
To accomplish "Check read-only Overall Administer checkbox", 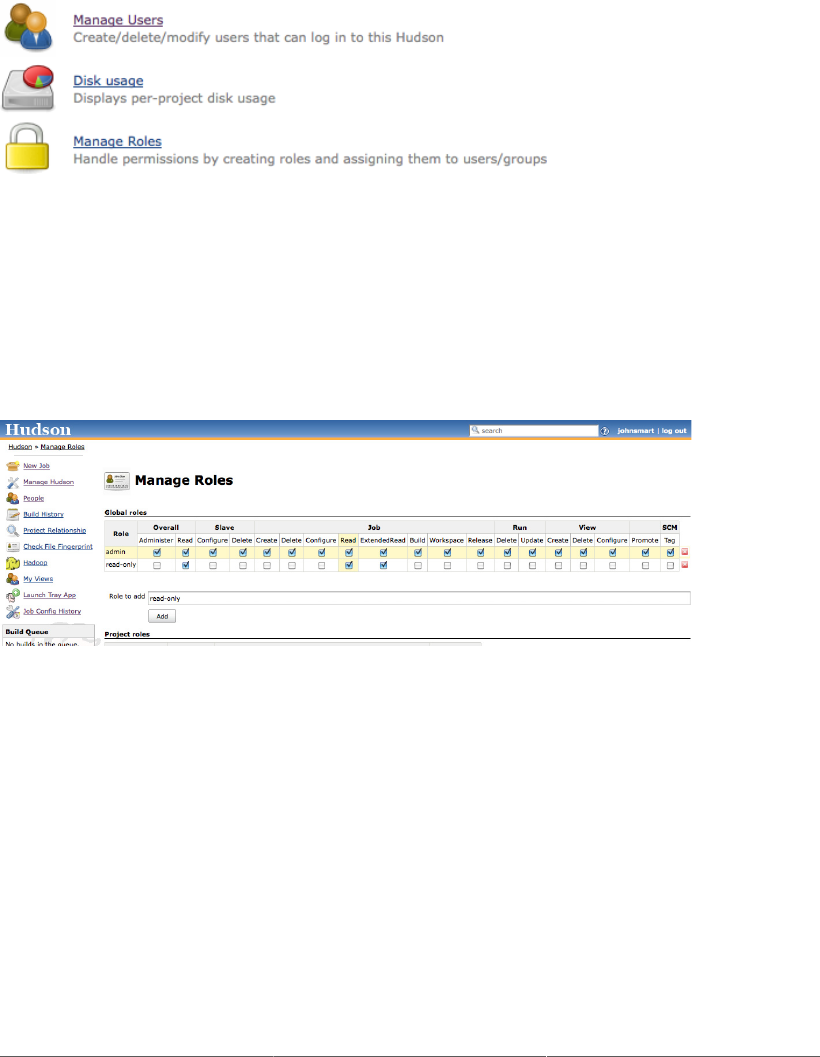I will click(x=157, y=566).
